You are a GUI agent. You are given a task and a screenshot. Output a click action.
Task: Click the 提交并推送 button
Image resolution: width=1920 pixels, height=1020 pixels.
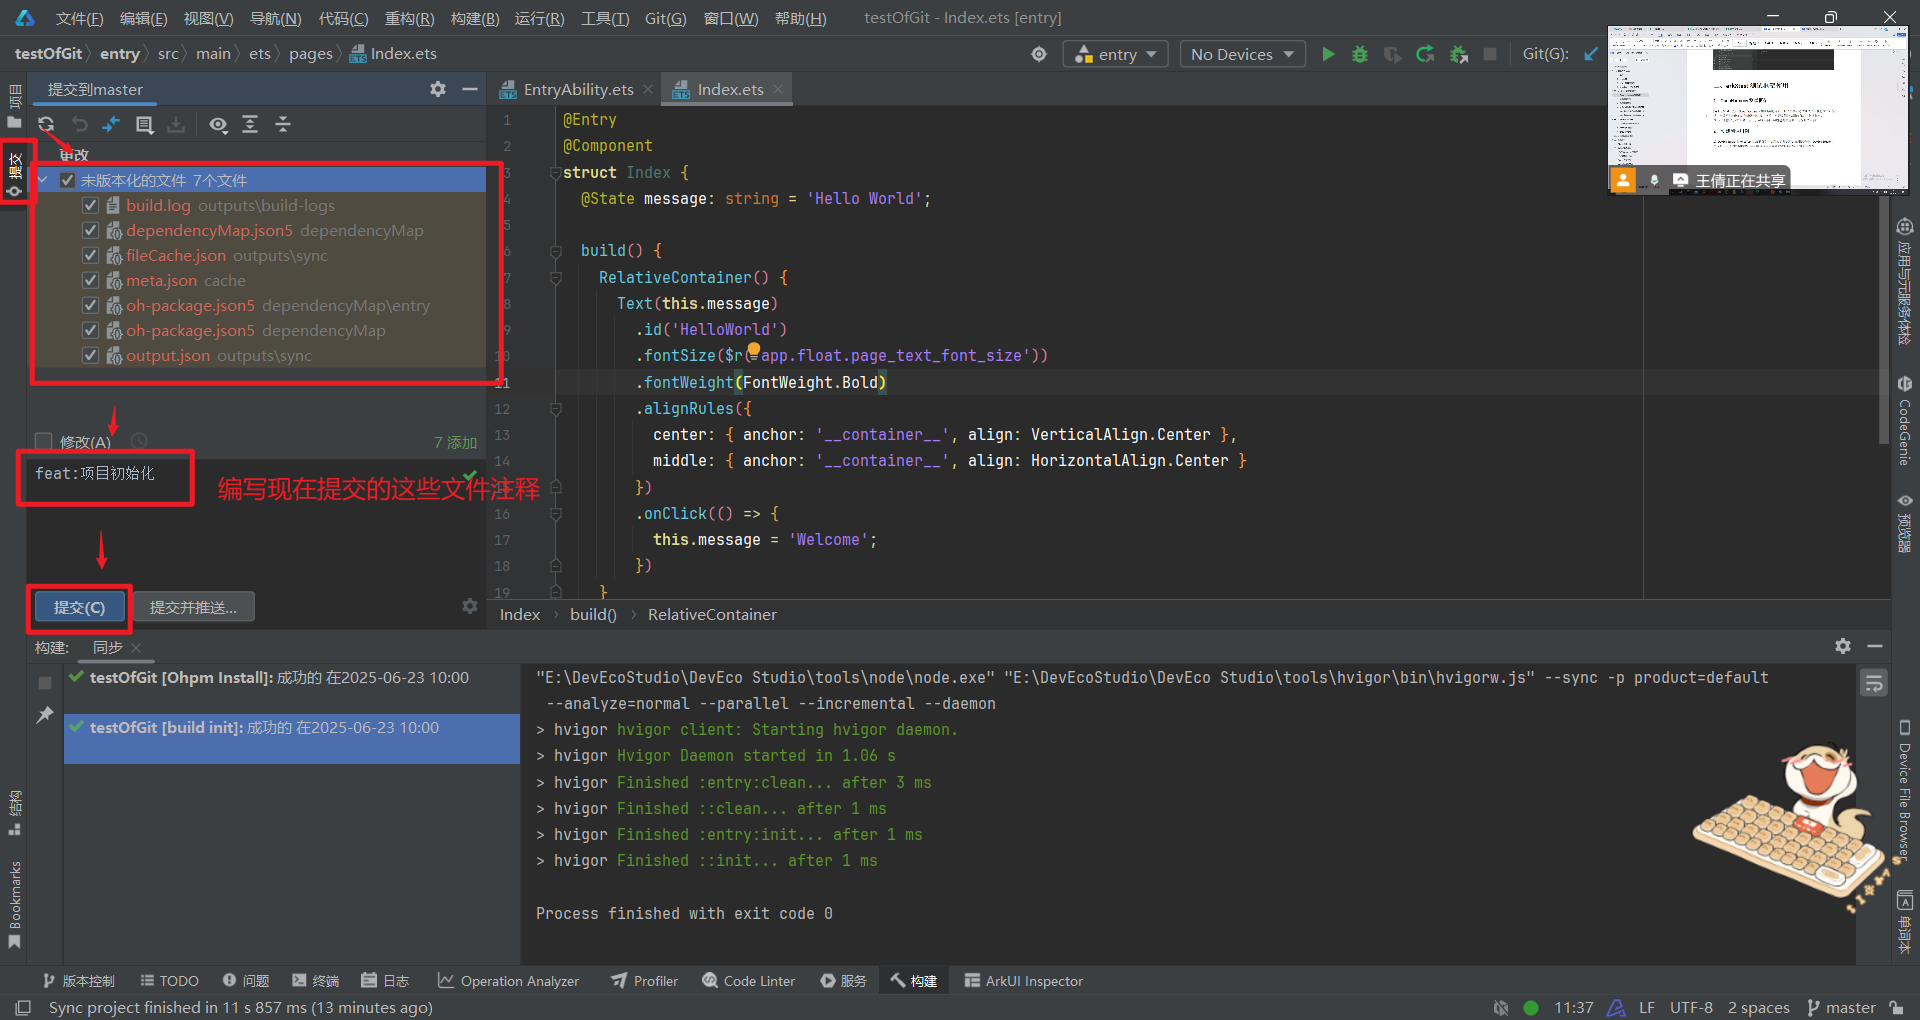tap(193, 607)
